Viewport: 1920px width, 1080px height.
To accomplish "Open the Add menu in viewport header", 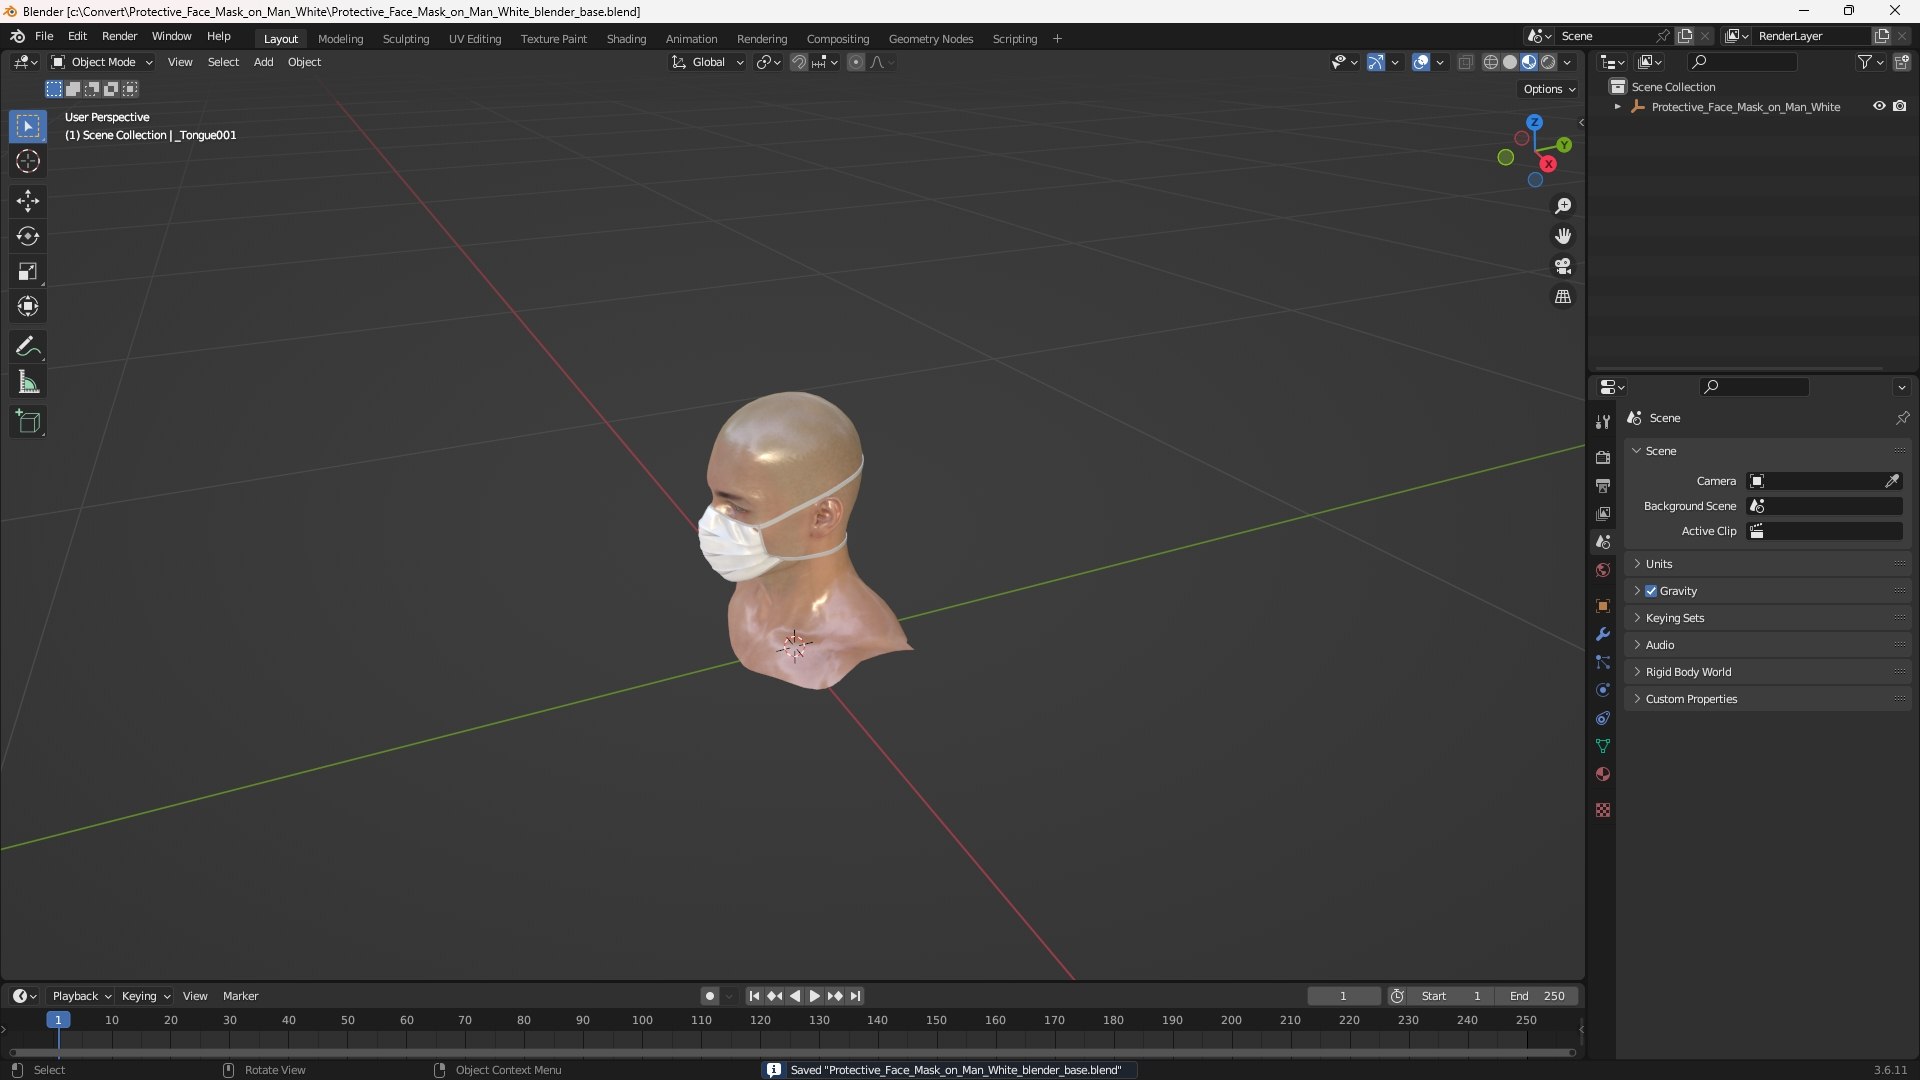I will tap(263, 62).
